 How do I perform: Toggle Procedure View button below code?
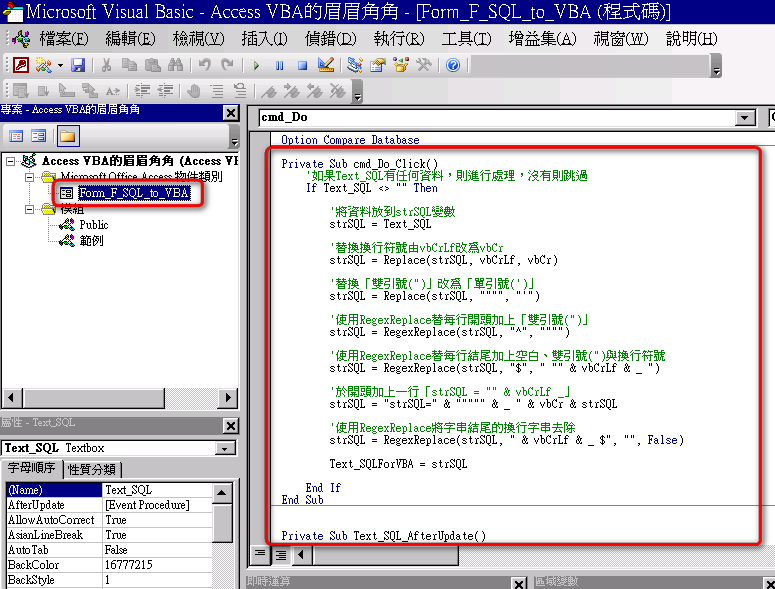tap(260, 554)
